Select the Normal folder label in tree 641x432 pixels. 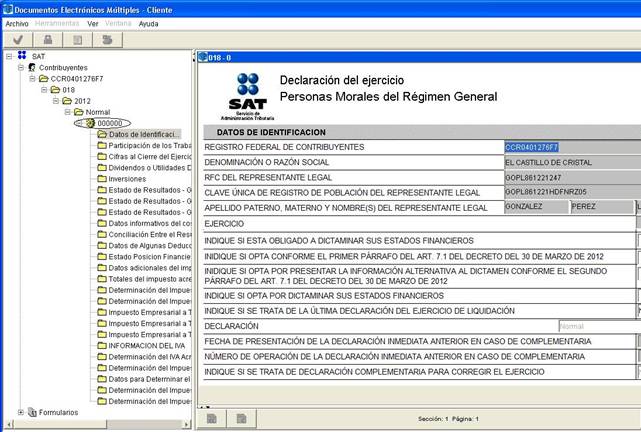pyautogui.click(x=98, y=112)
